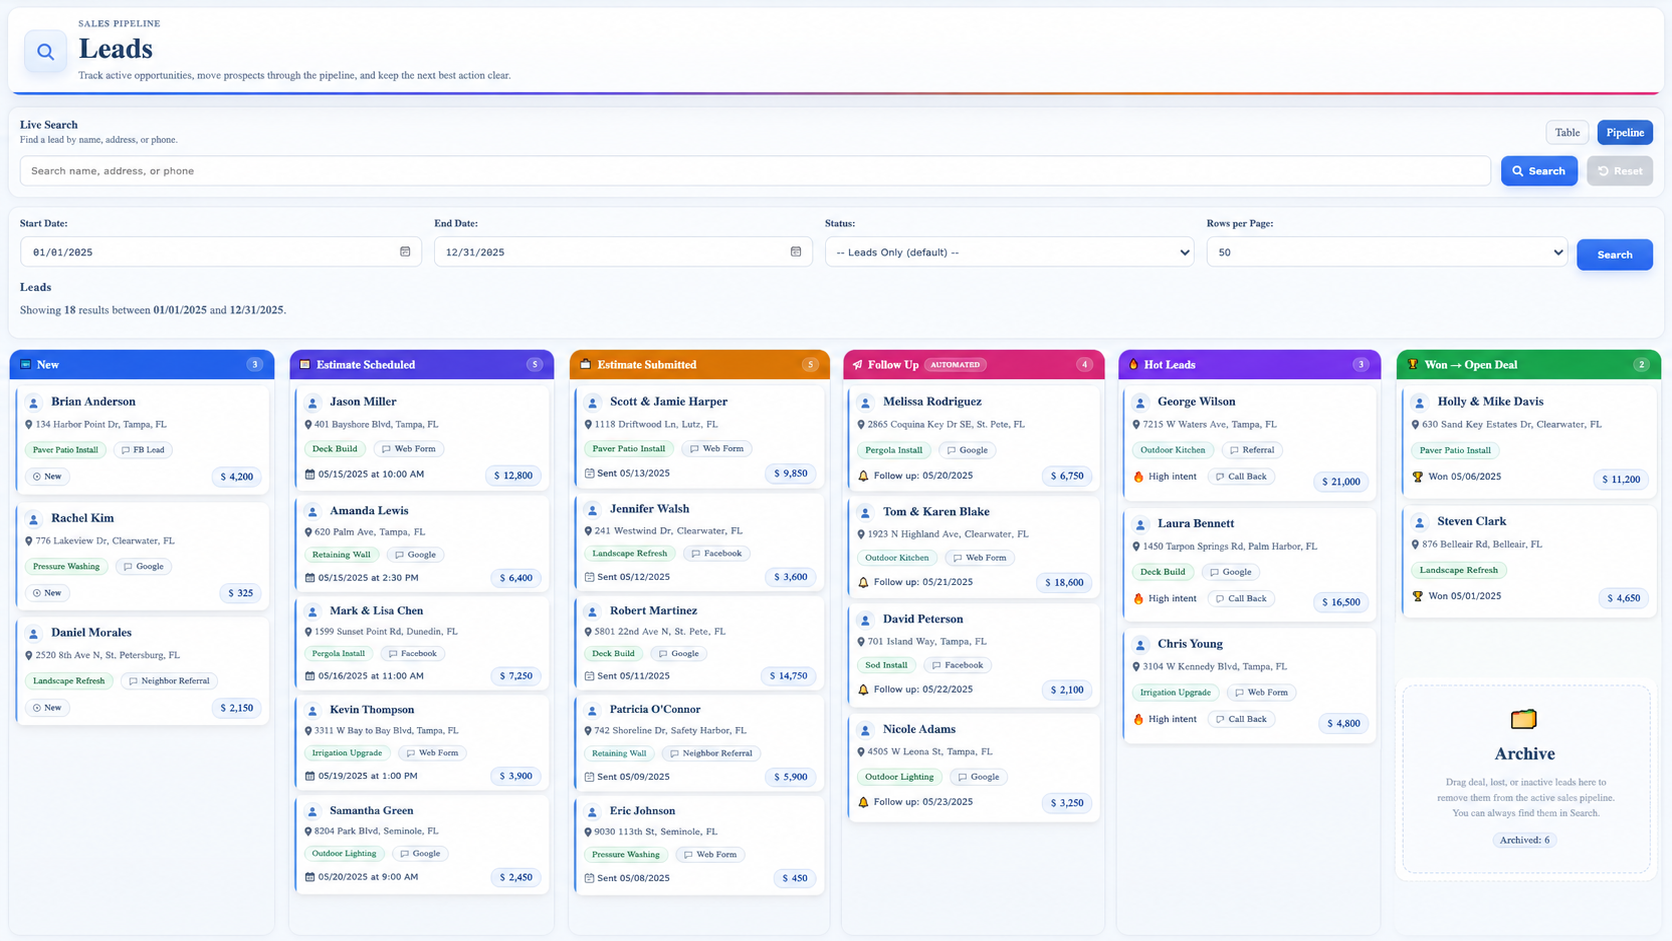Open Kevin Thompson lead card name
Image resolution: width=1672 pixels, height=941 pixels.
click(x=372, y=710)
